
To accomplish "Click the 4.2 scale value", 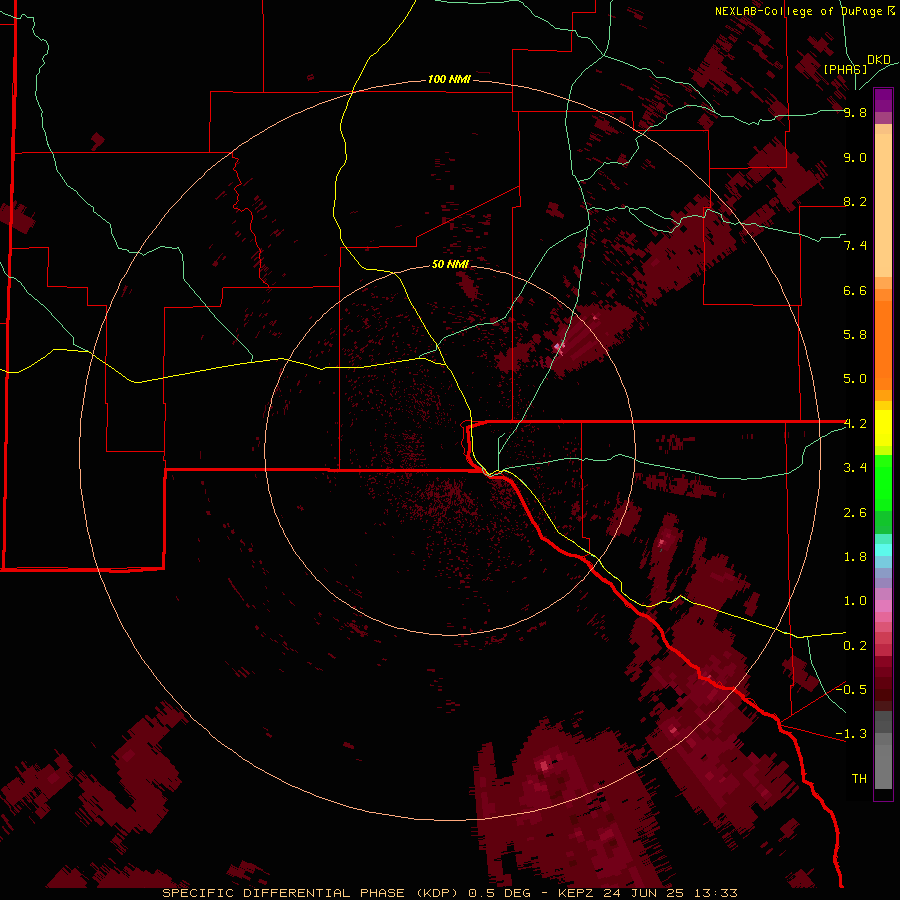I will [855, 424].
